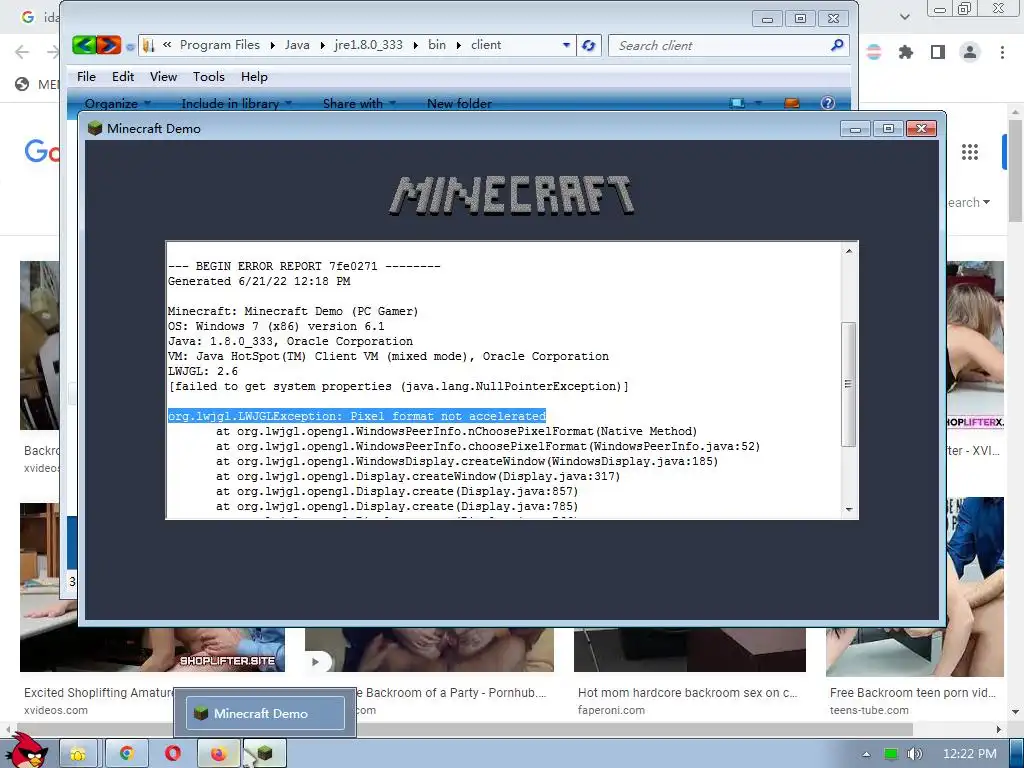Screen dimensions: 1024x768
Task: Click the failed to get system properties line
Action: click(398, 387)
